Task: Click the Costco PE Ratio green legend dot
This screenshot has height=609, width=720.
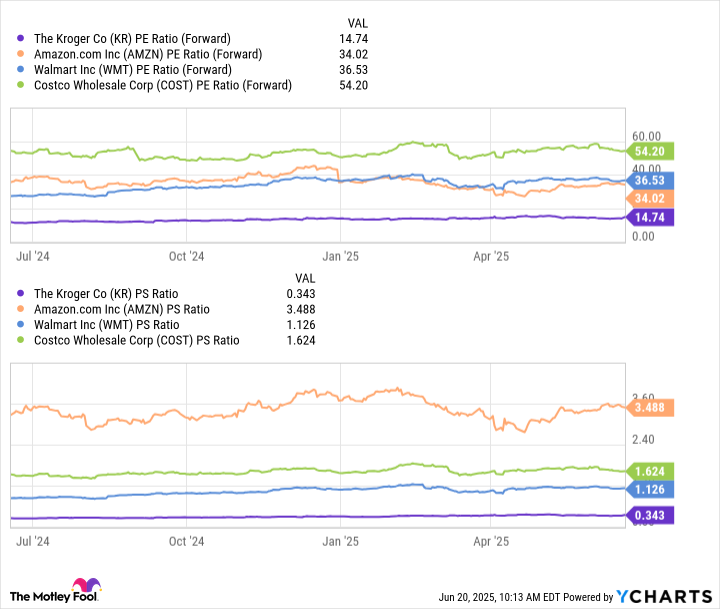Action: click(20, 86)
